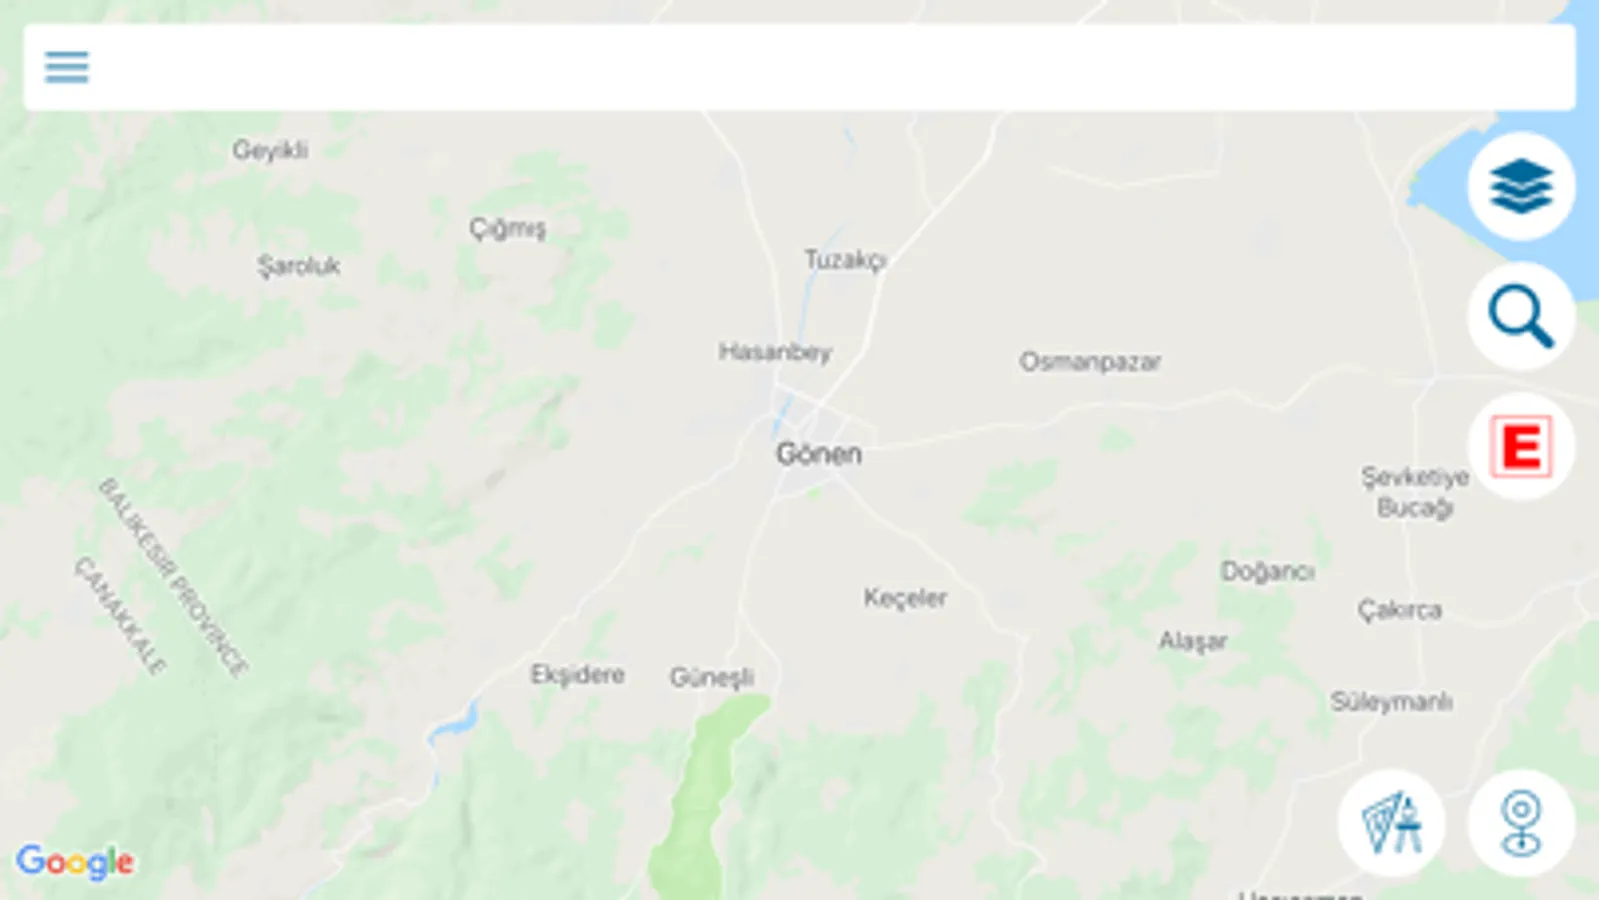Select Gönen town label on map

[x=819, y=454]
